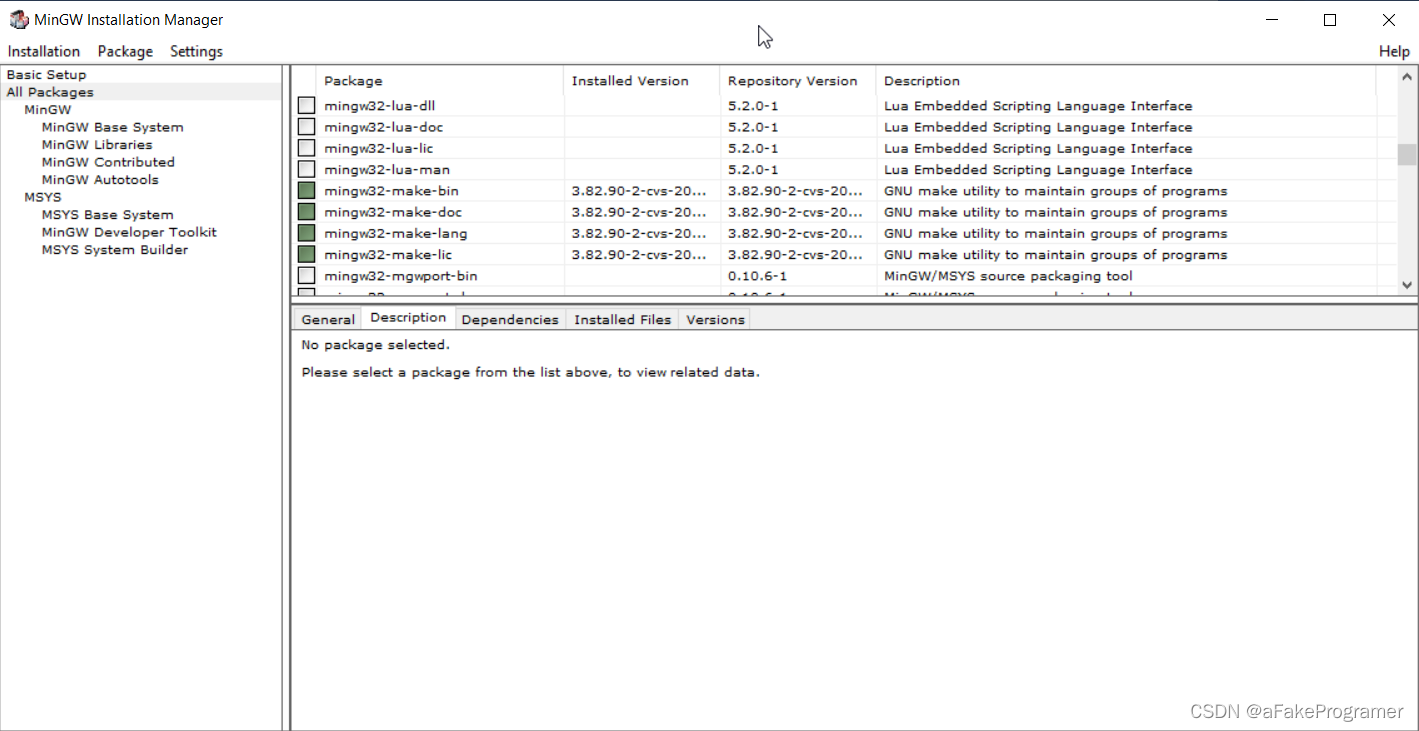Select MinGW Libraries category
Viewport: 1419px width, 731px height.
pos(97,145)
